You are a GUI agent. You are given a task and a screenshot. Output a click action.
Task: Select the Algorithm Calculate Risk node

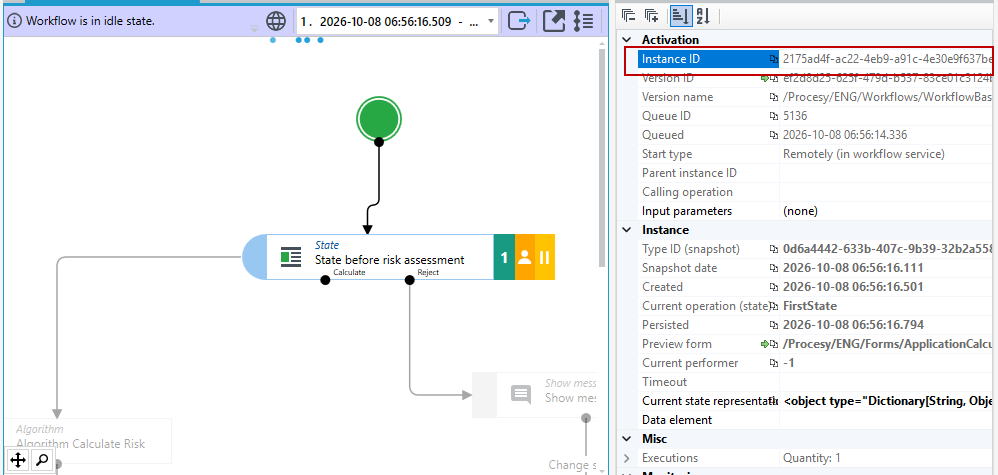pos(87,441)
